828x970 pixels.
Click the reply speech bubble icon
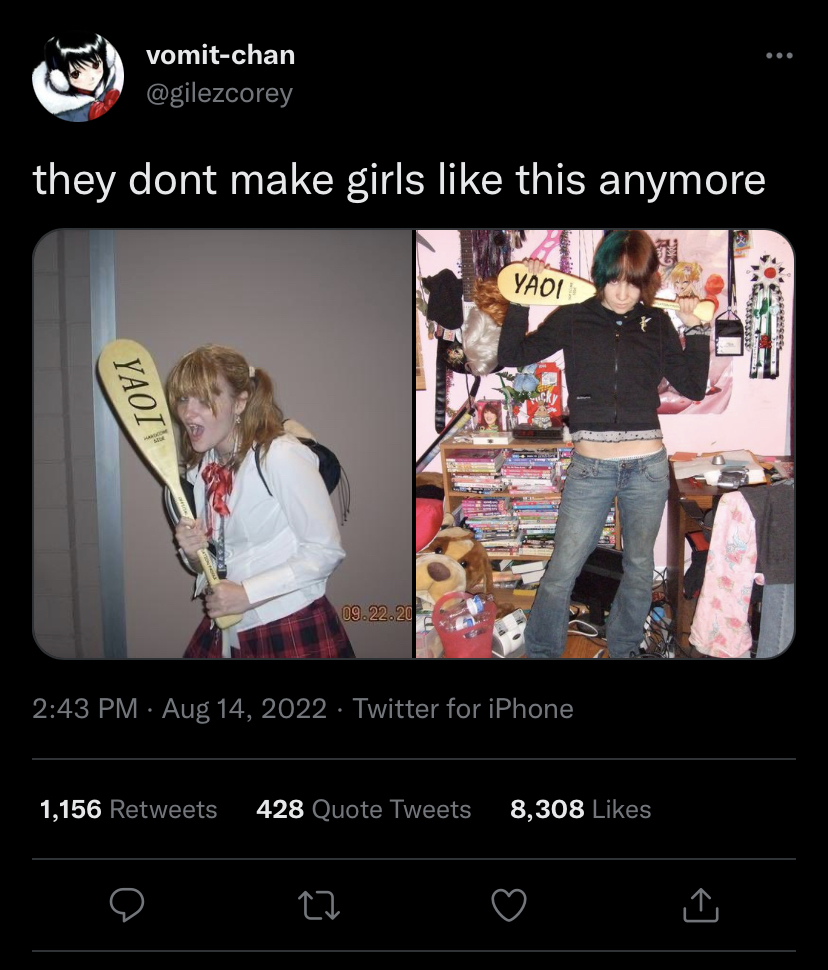click(127, 905)
